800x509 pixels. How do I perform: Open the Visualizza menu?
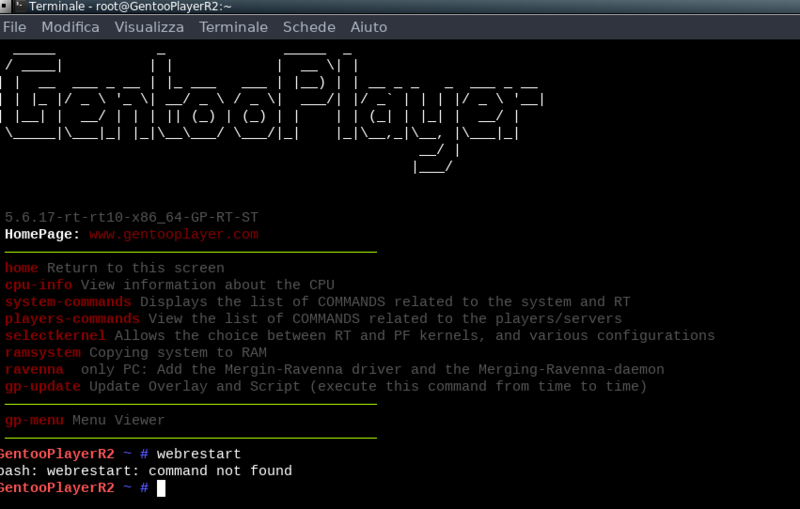pos(149,27)
